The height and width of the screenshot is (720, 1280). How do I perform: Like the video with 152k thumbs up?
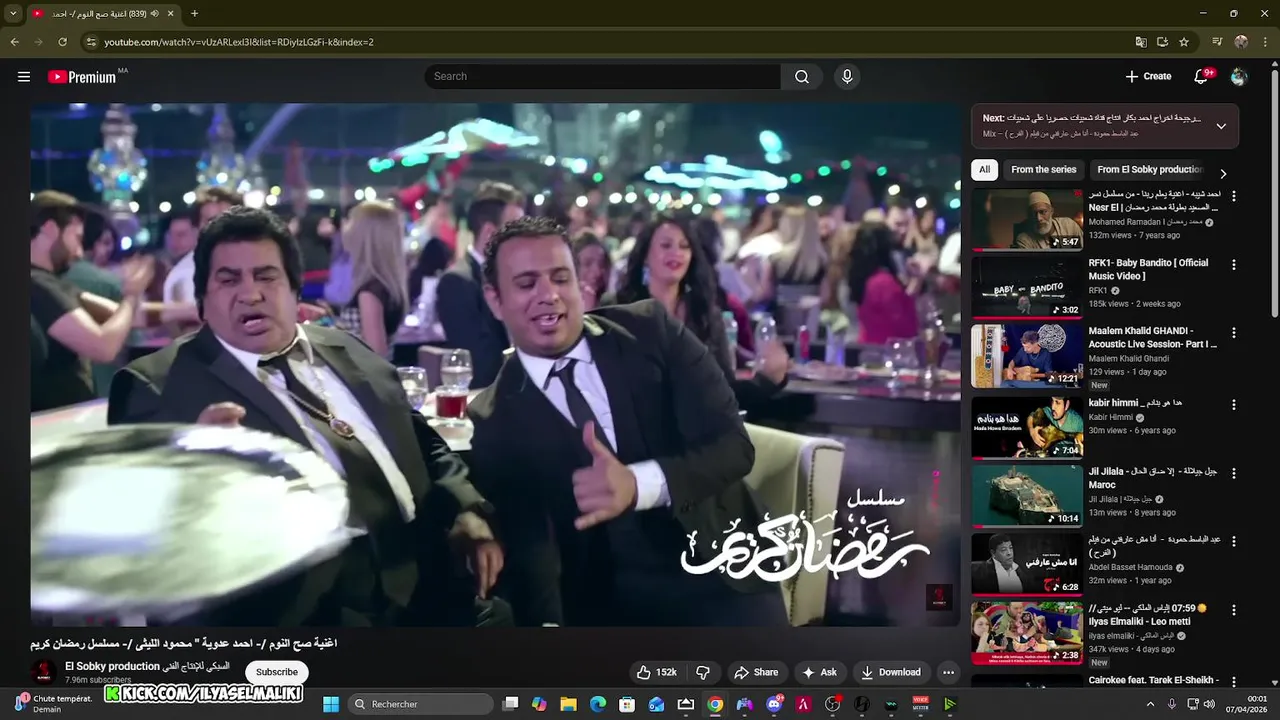(x=657, y=672)
